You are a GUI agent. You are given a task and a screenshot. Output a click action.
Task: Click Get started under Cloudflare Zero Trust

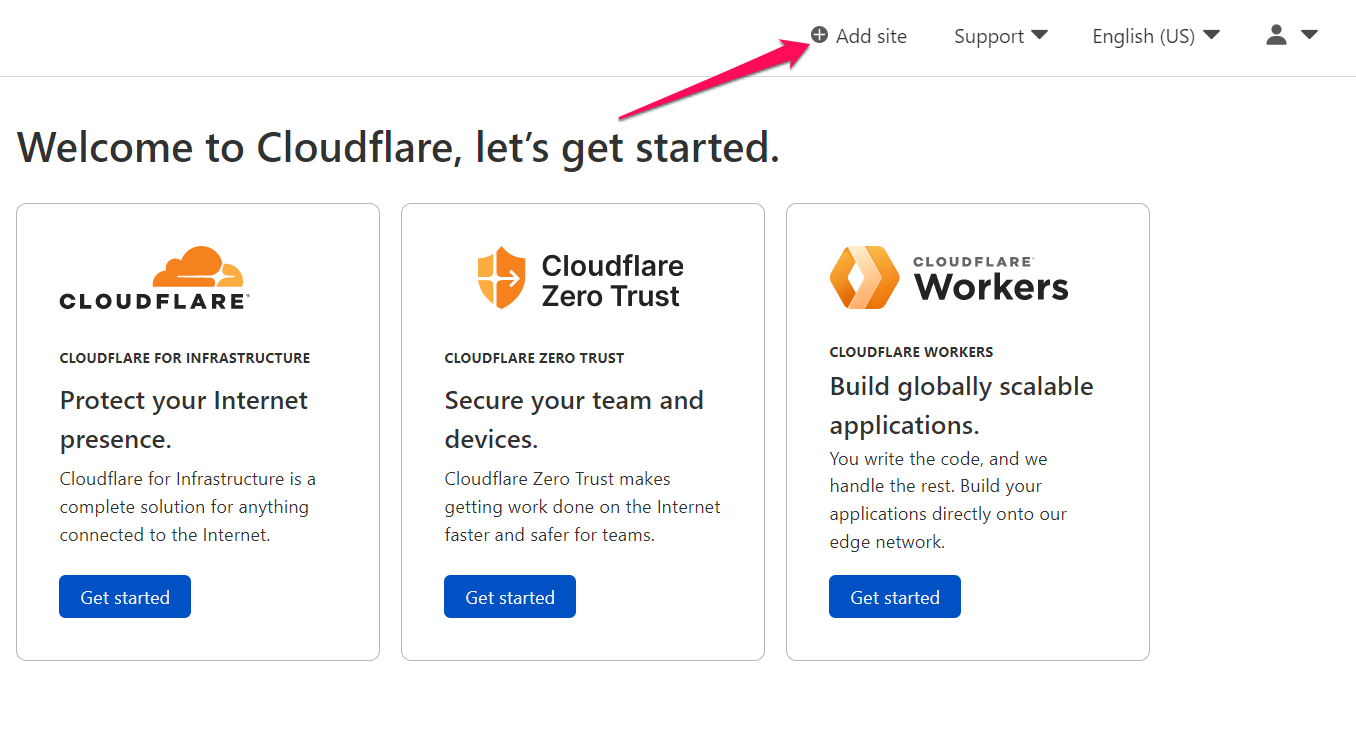[x=509, y=596]
